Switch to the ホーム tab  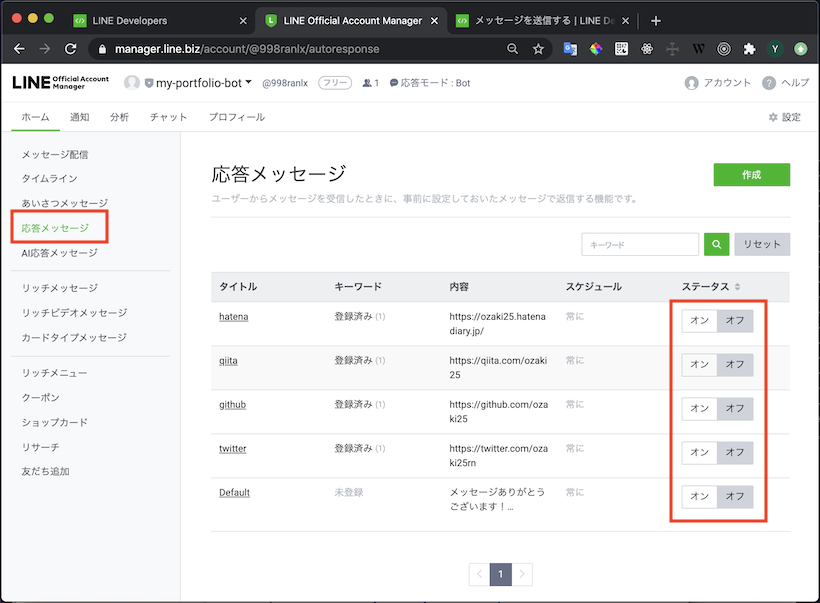[35, 117]
